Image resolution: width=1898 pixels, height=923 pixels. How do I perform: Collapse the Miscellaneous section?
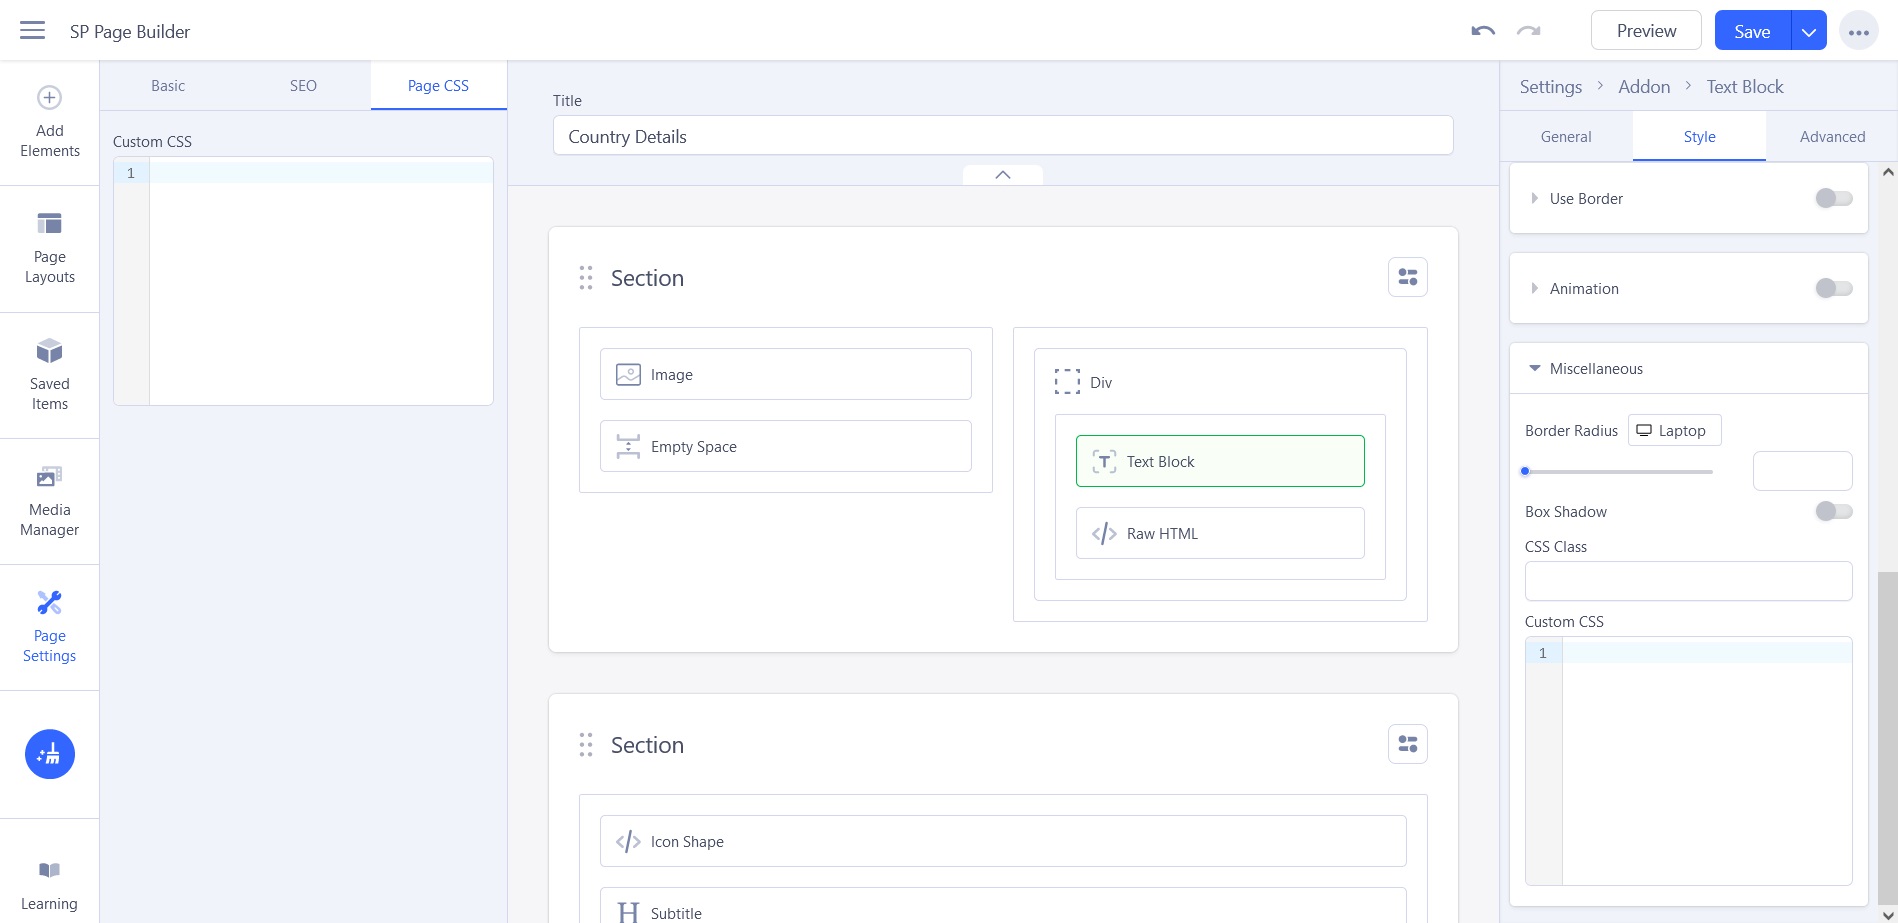tap(1596, 368)
